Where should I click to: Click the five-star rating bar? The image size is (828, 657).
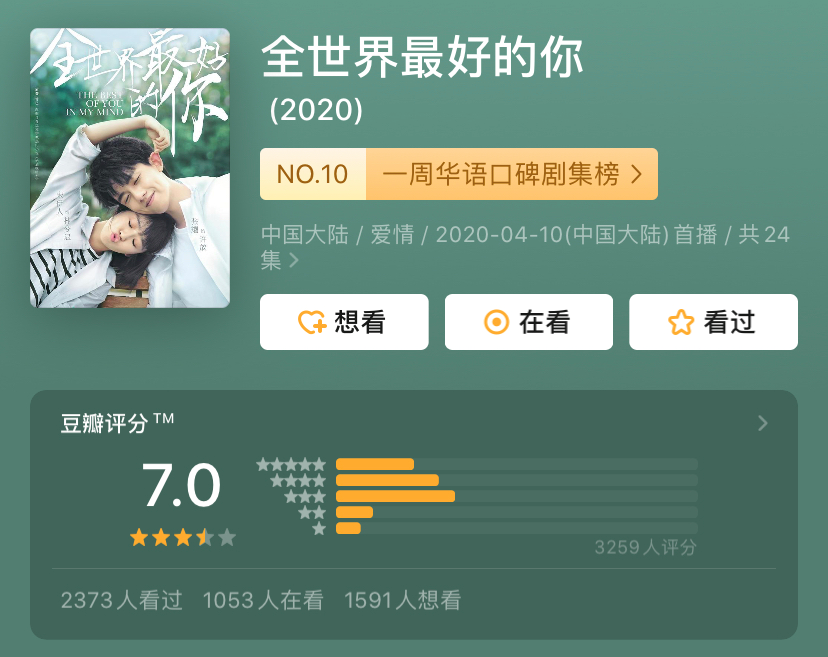point(516,464)
